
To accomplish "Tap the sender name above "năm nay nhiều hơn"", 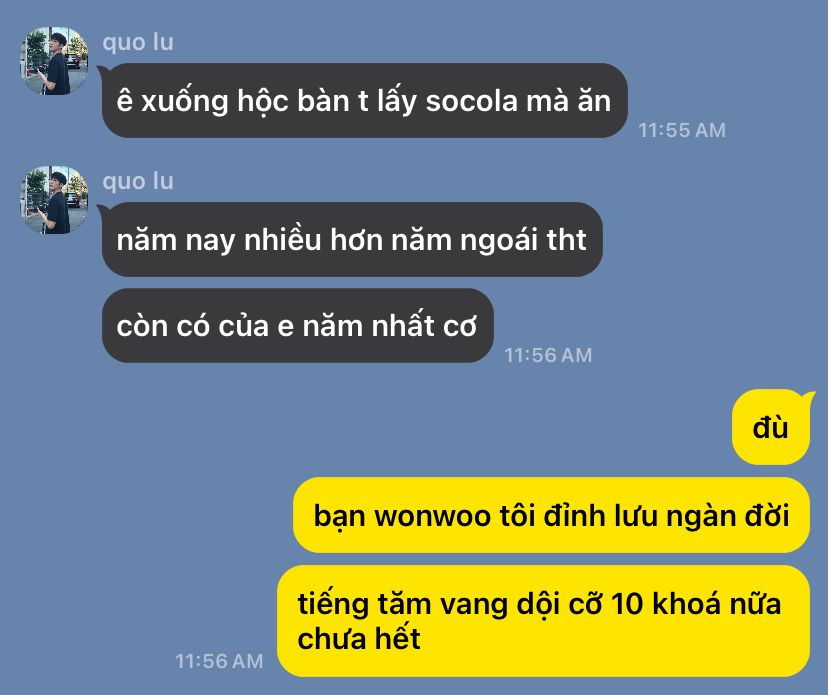I will click(x=138, y=181).
